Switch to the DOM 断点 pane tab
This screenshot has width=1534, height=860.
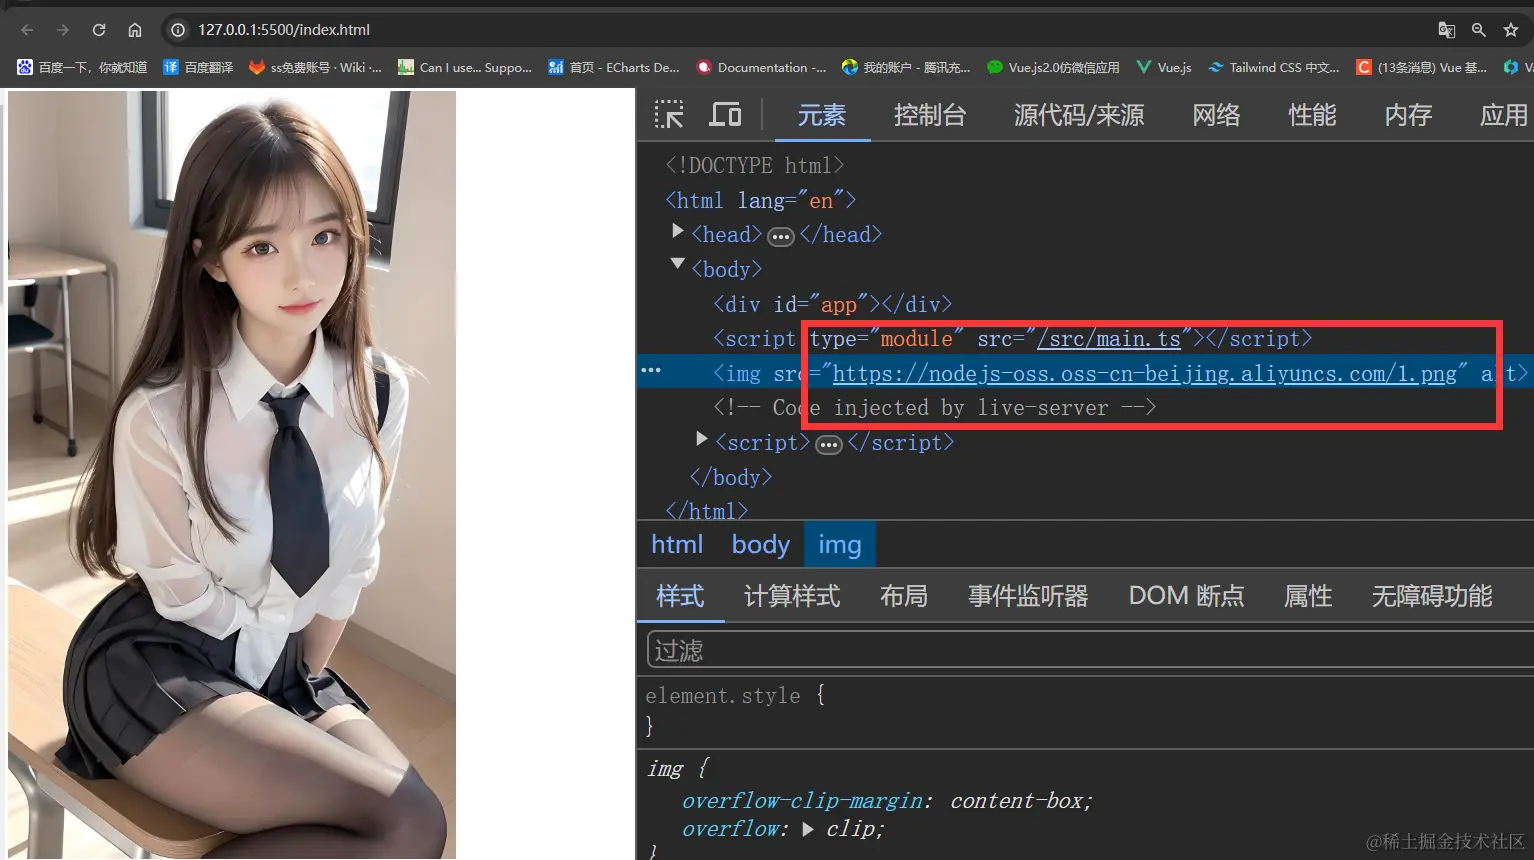tap(1186, 597)
